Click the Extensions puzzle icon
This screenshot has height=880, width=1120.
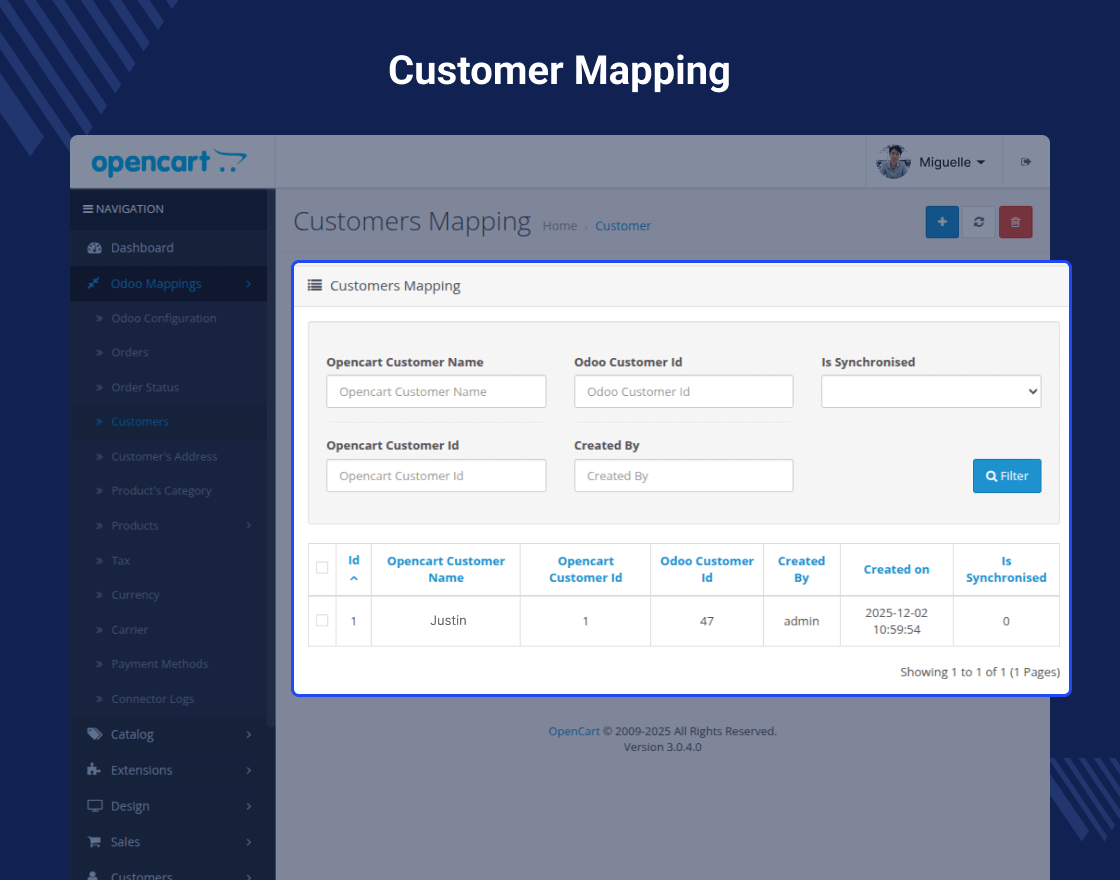tap(94, 769)
